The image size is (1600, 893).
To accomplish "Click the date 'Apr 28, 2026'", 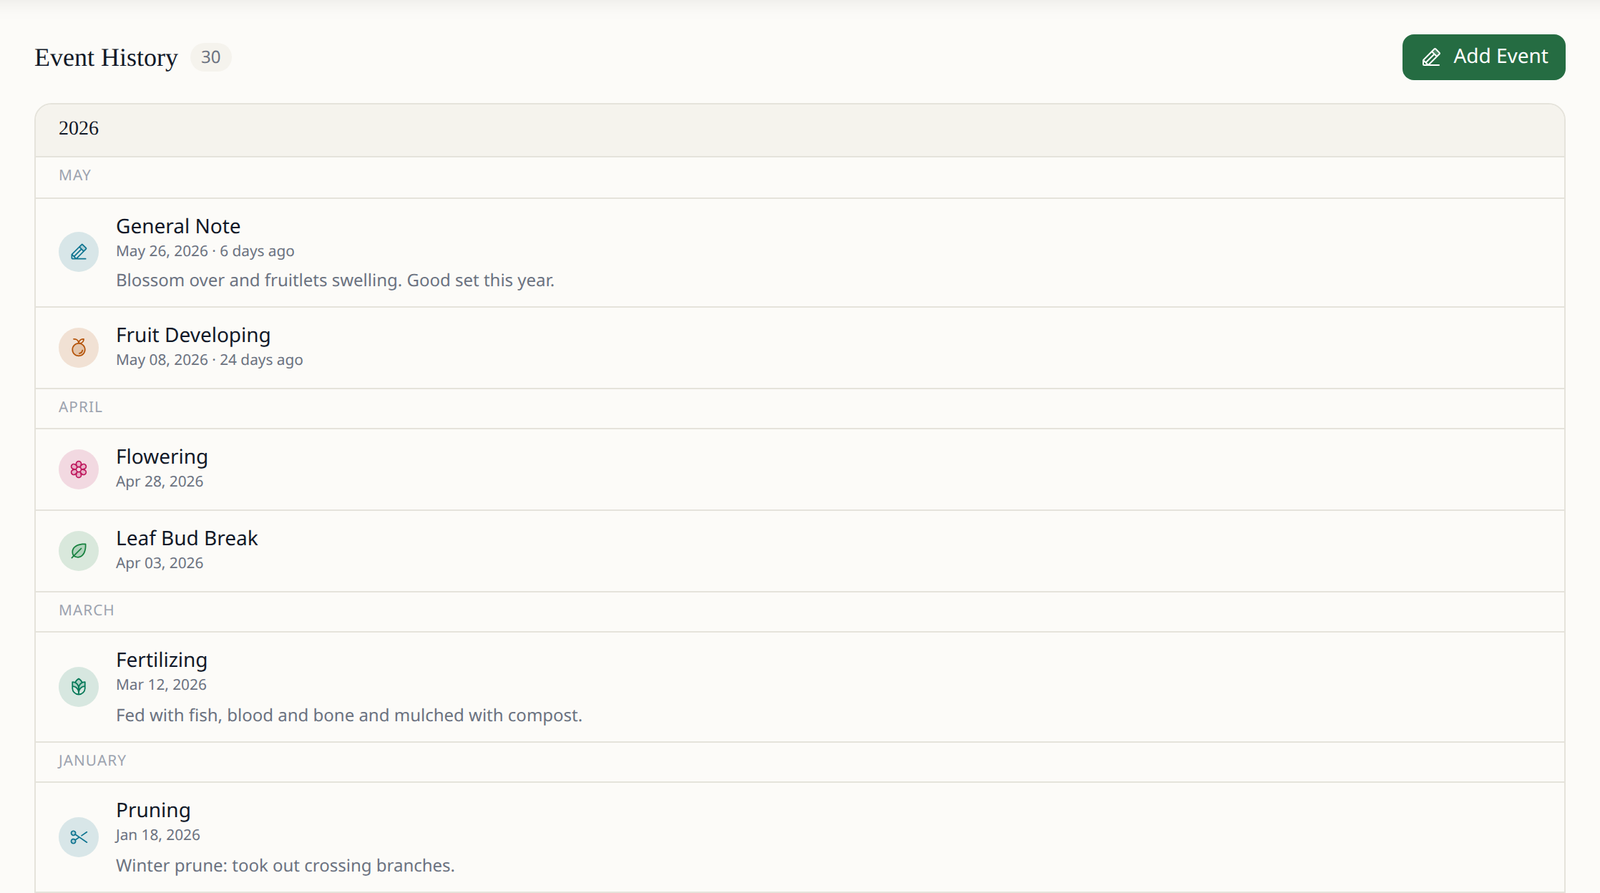I will [x=160, y=481].
